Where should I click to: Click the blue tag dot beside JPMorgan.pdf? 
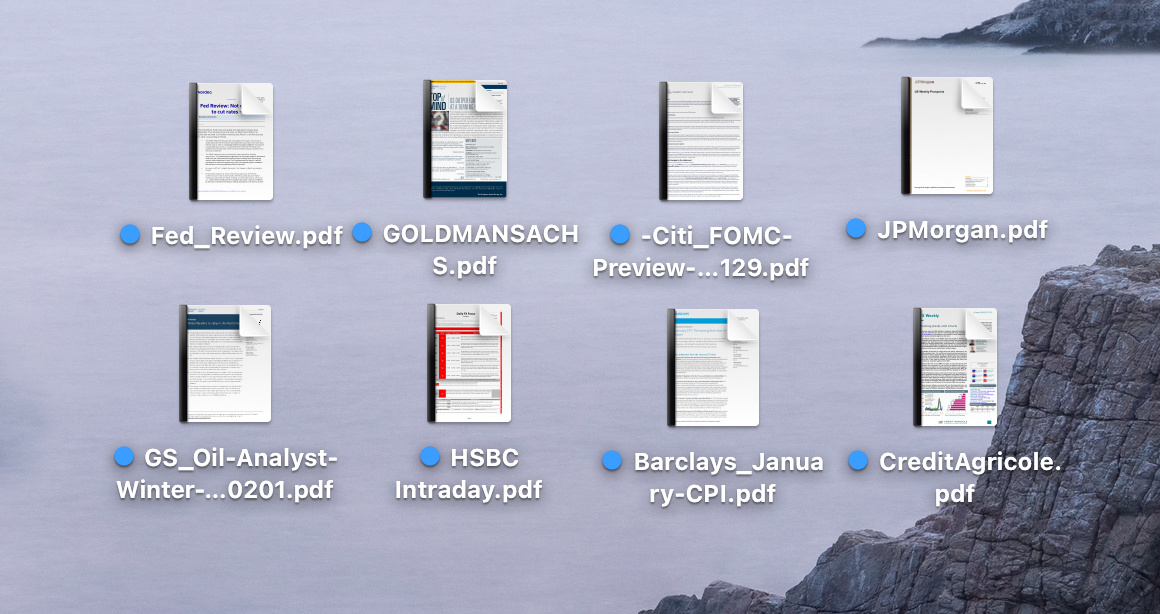point(856,229)
